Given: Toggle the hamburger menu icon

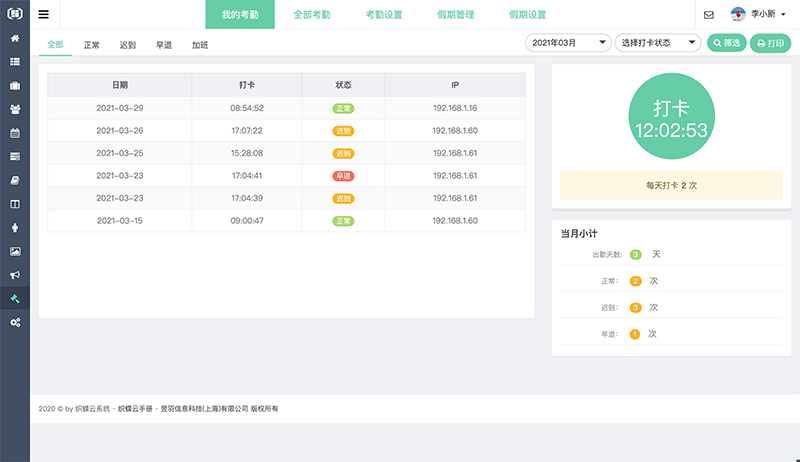Looking at the screenshot, I should click(44, 14).
